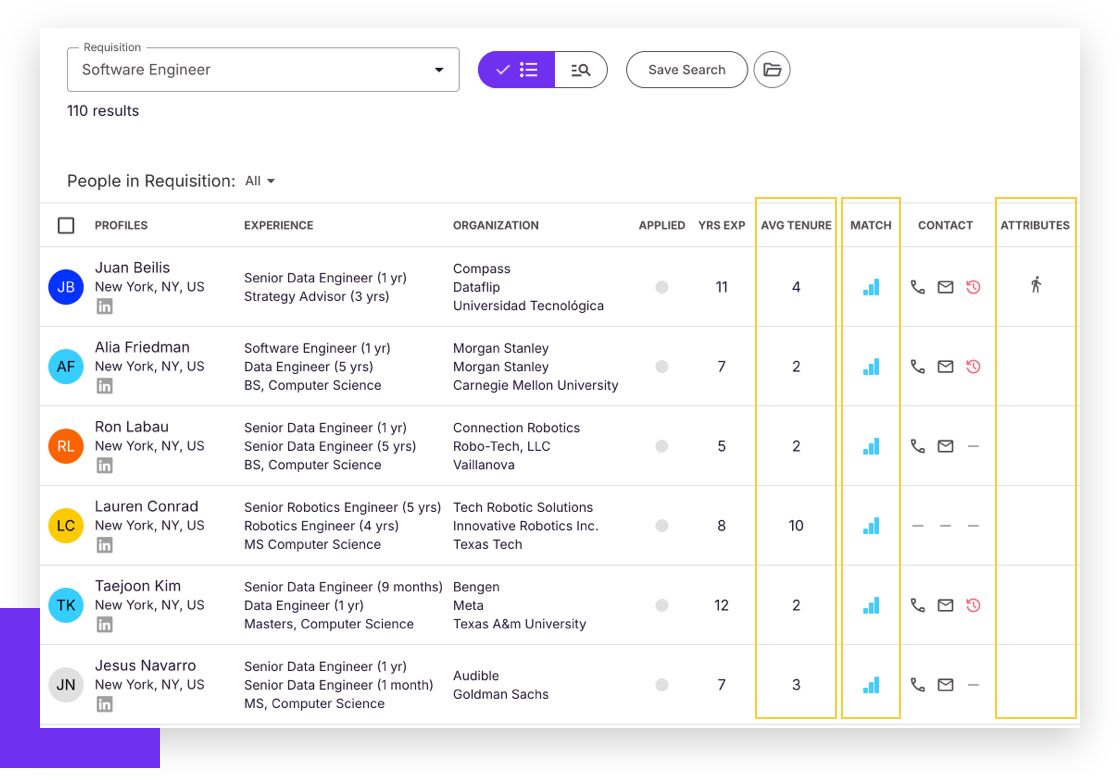
Task: Sort by the YRS EXP column header
Action: 721,226
